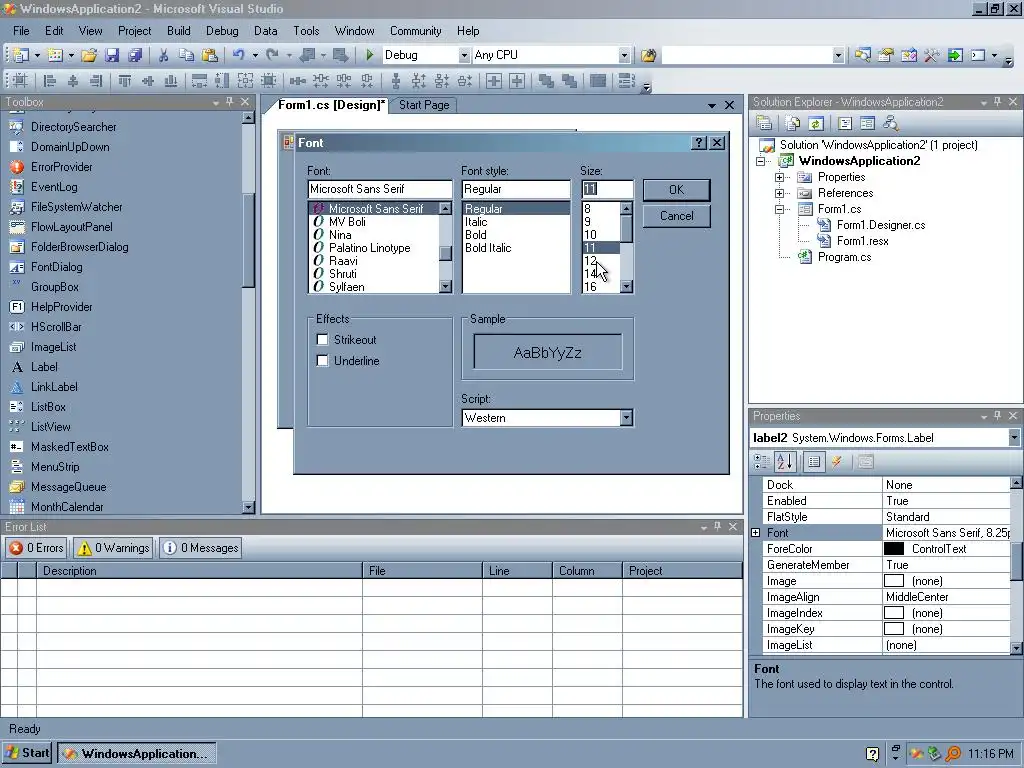1024x768 pixels.
Task: Open the Debug menu
Action: tap(222, 31)
